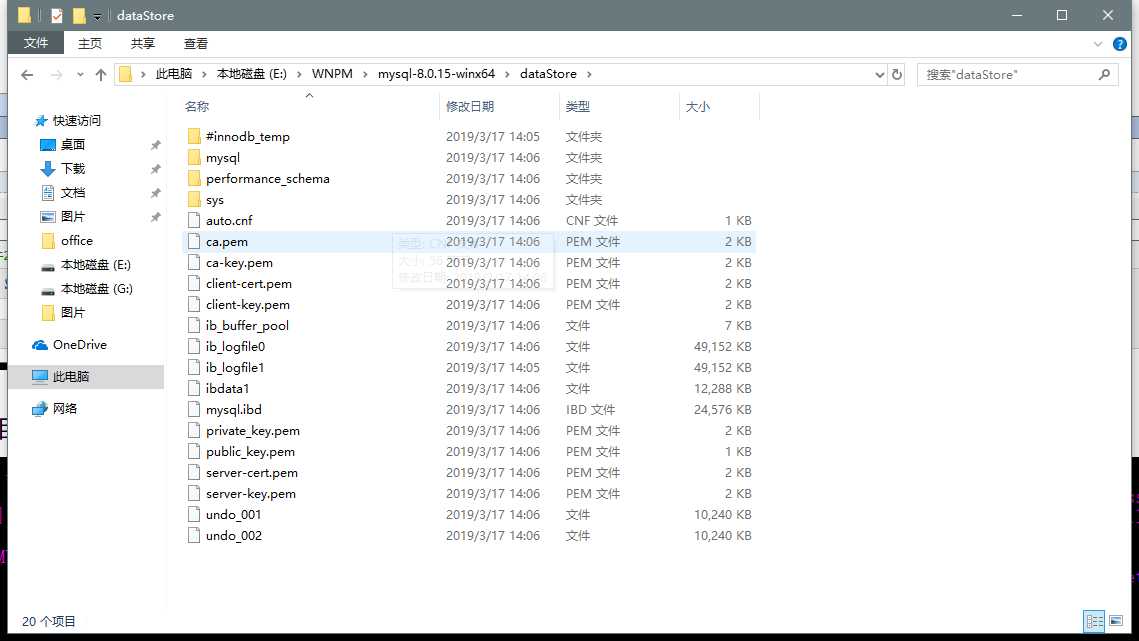Screen dimensions: 1139x641
Task: Select the mysql.ibd file icon
Action: pyautogui.click(x=194, y=409)
